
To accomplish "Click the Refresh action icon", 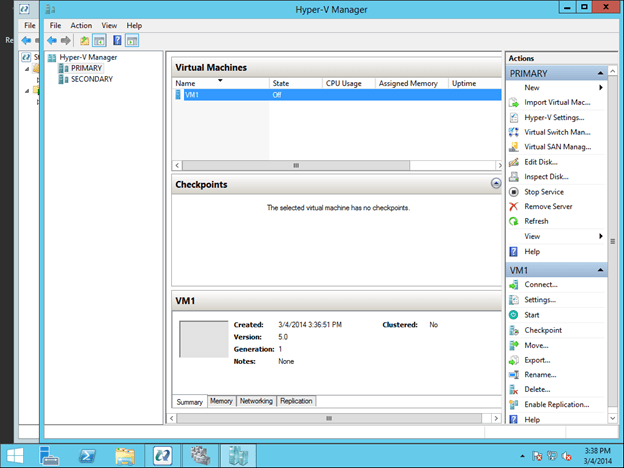I will click(514, 222).
